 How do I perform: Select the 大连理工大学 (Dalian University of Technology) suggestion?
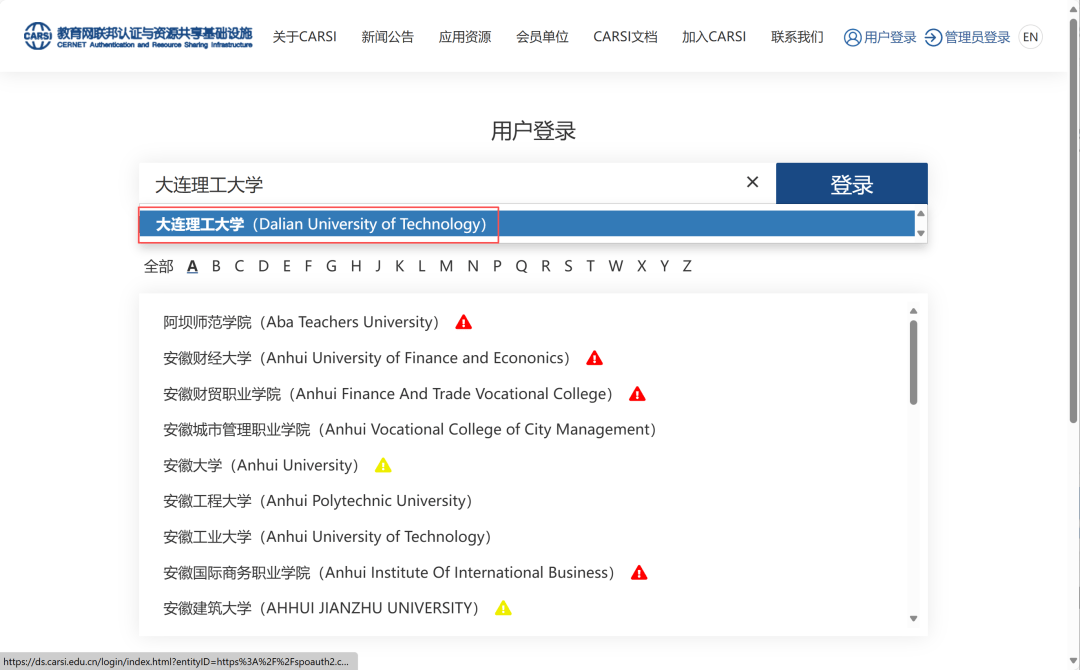(x=527, y=224)
